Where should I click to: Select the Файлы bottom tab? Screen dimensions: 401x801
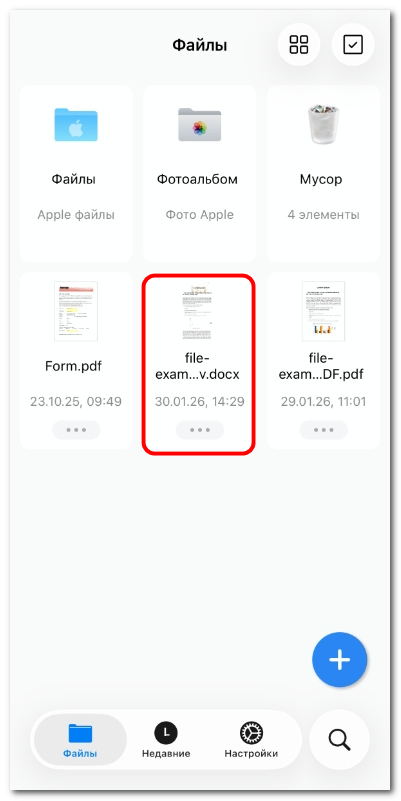[x=80, y=739]
